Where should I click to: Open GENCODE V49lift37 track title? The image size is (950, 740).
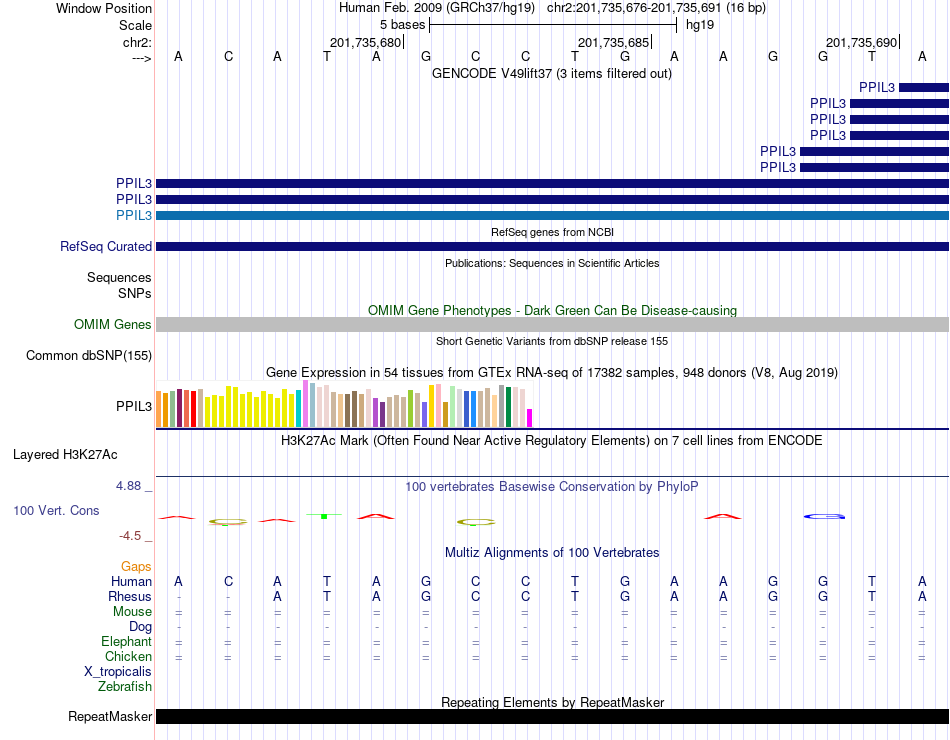(551, 73)
